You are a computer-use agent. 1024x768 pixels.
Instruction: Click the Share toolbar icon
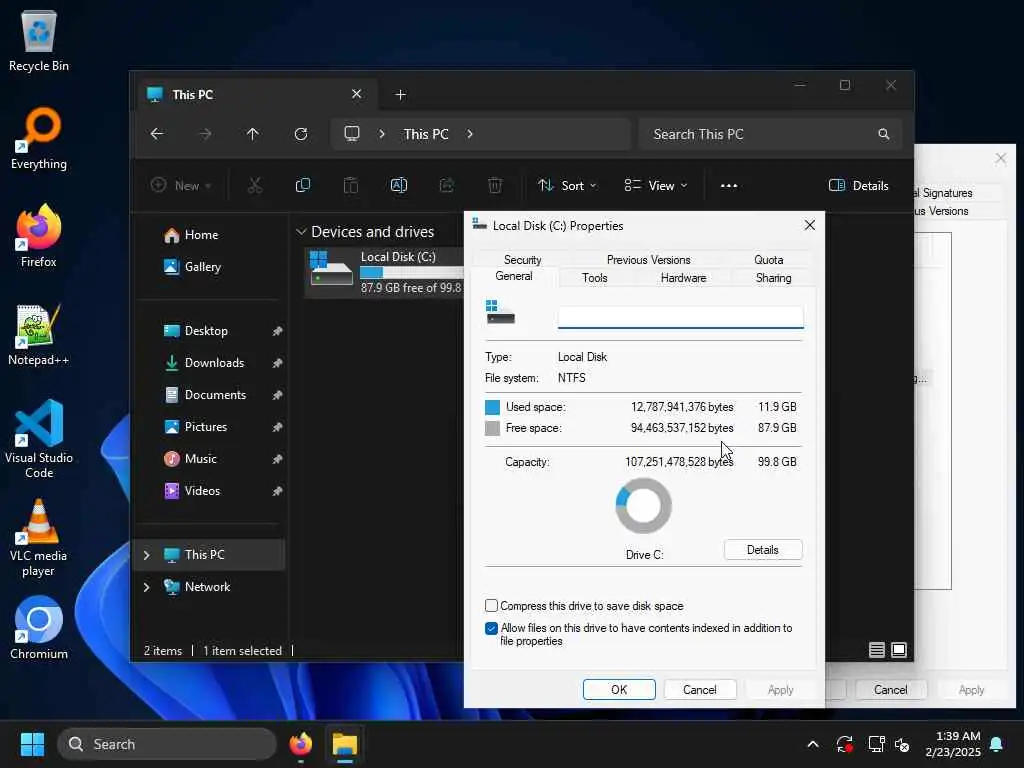(447, 185)
